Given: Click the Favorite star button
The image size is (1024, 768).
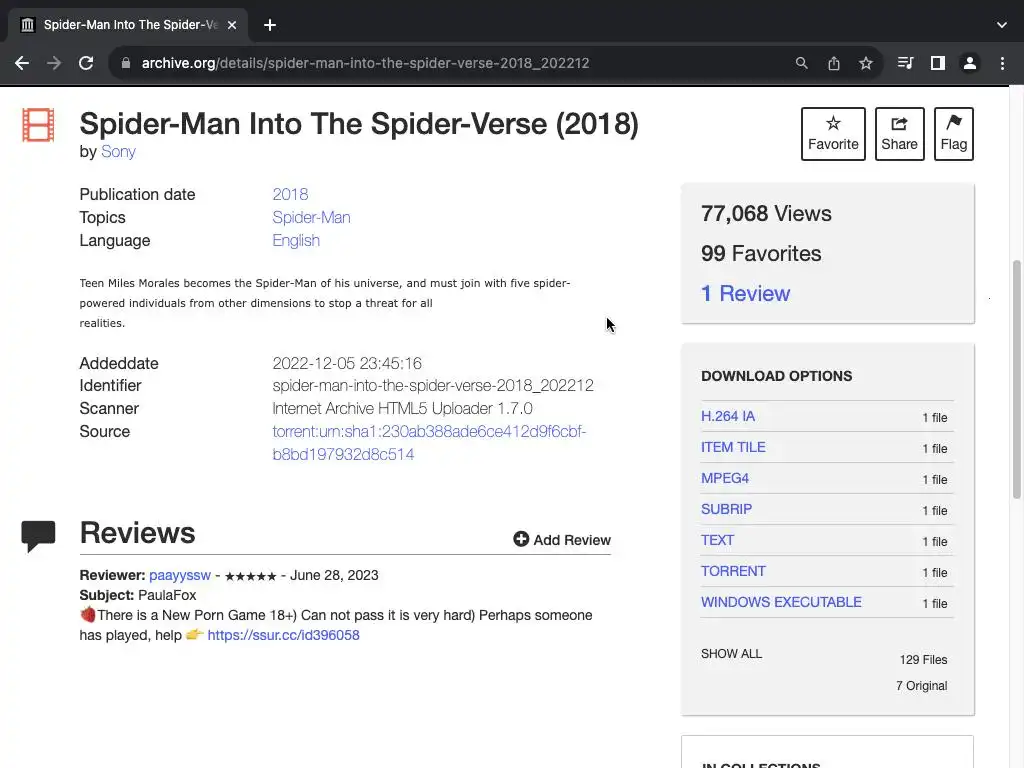Looking at the screenshot, I should coord(833,134).
